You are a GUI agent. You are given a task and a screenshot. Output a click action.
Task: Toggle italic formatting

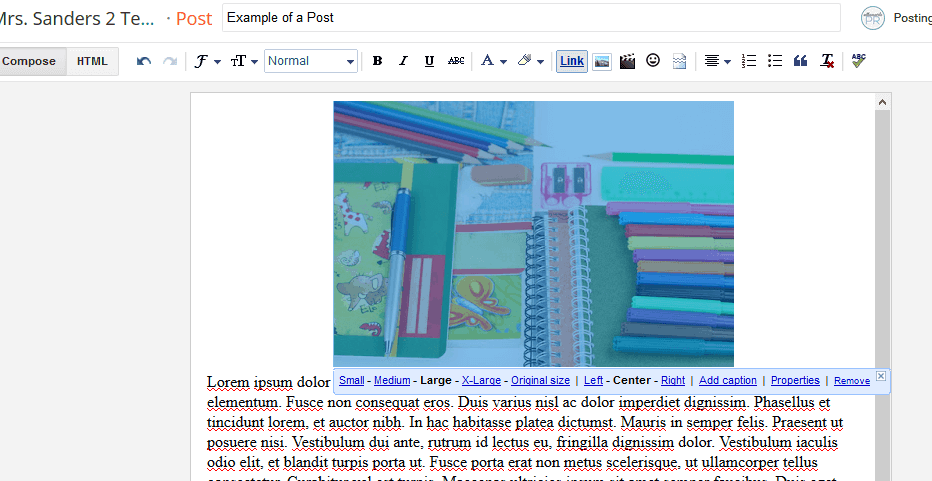[x=403, y=61]
